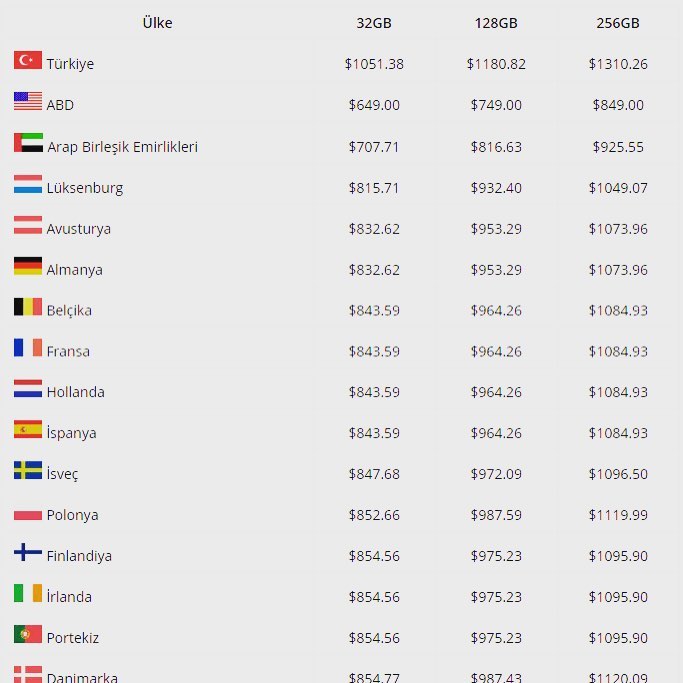Screen dimensions: 683x683
Task: Click the İrlanda country label
Action: pos(69,596)
